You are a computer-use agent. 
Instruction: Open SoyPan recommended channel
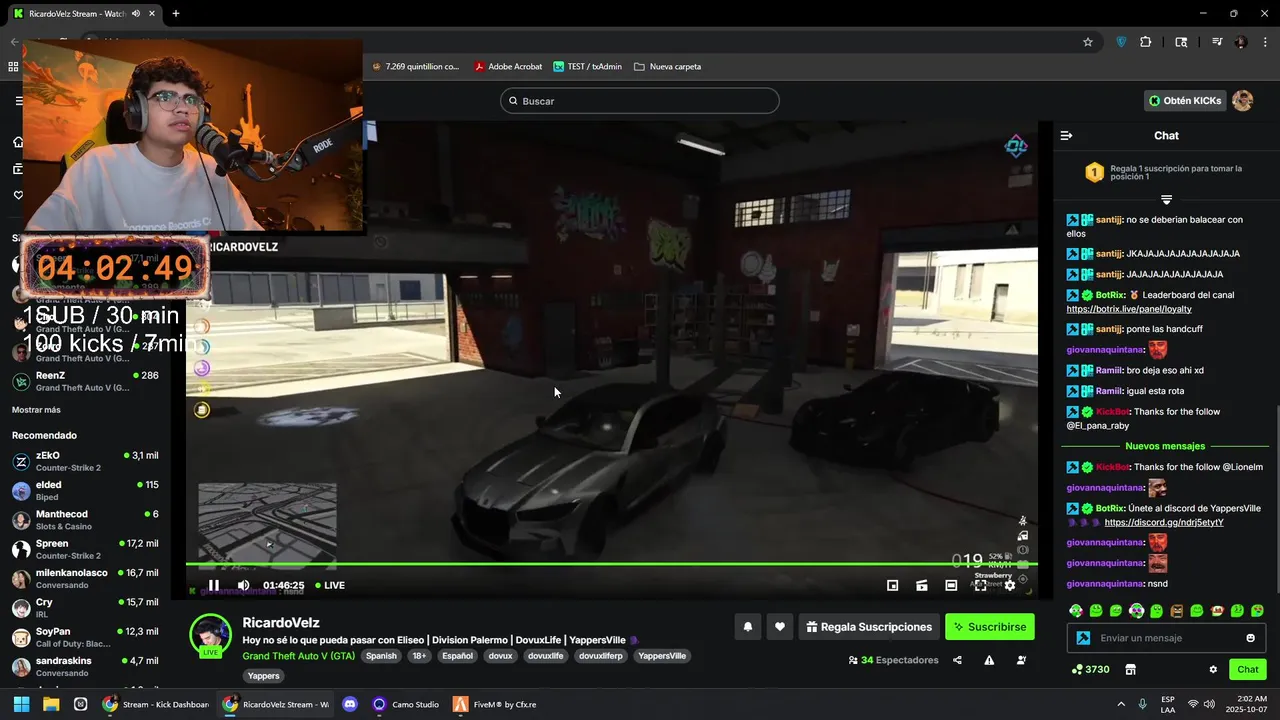[85, 637]
